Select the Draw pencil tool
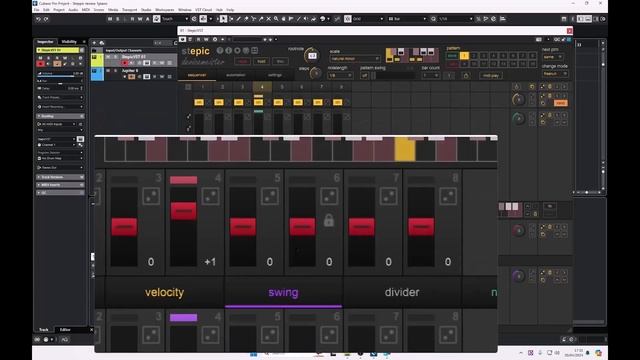 (x=238, y=19)
